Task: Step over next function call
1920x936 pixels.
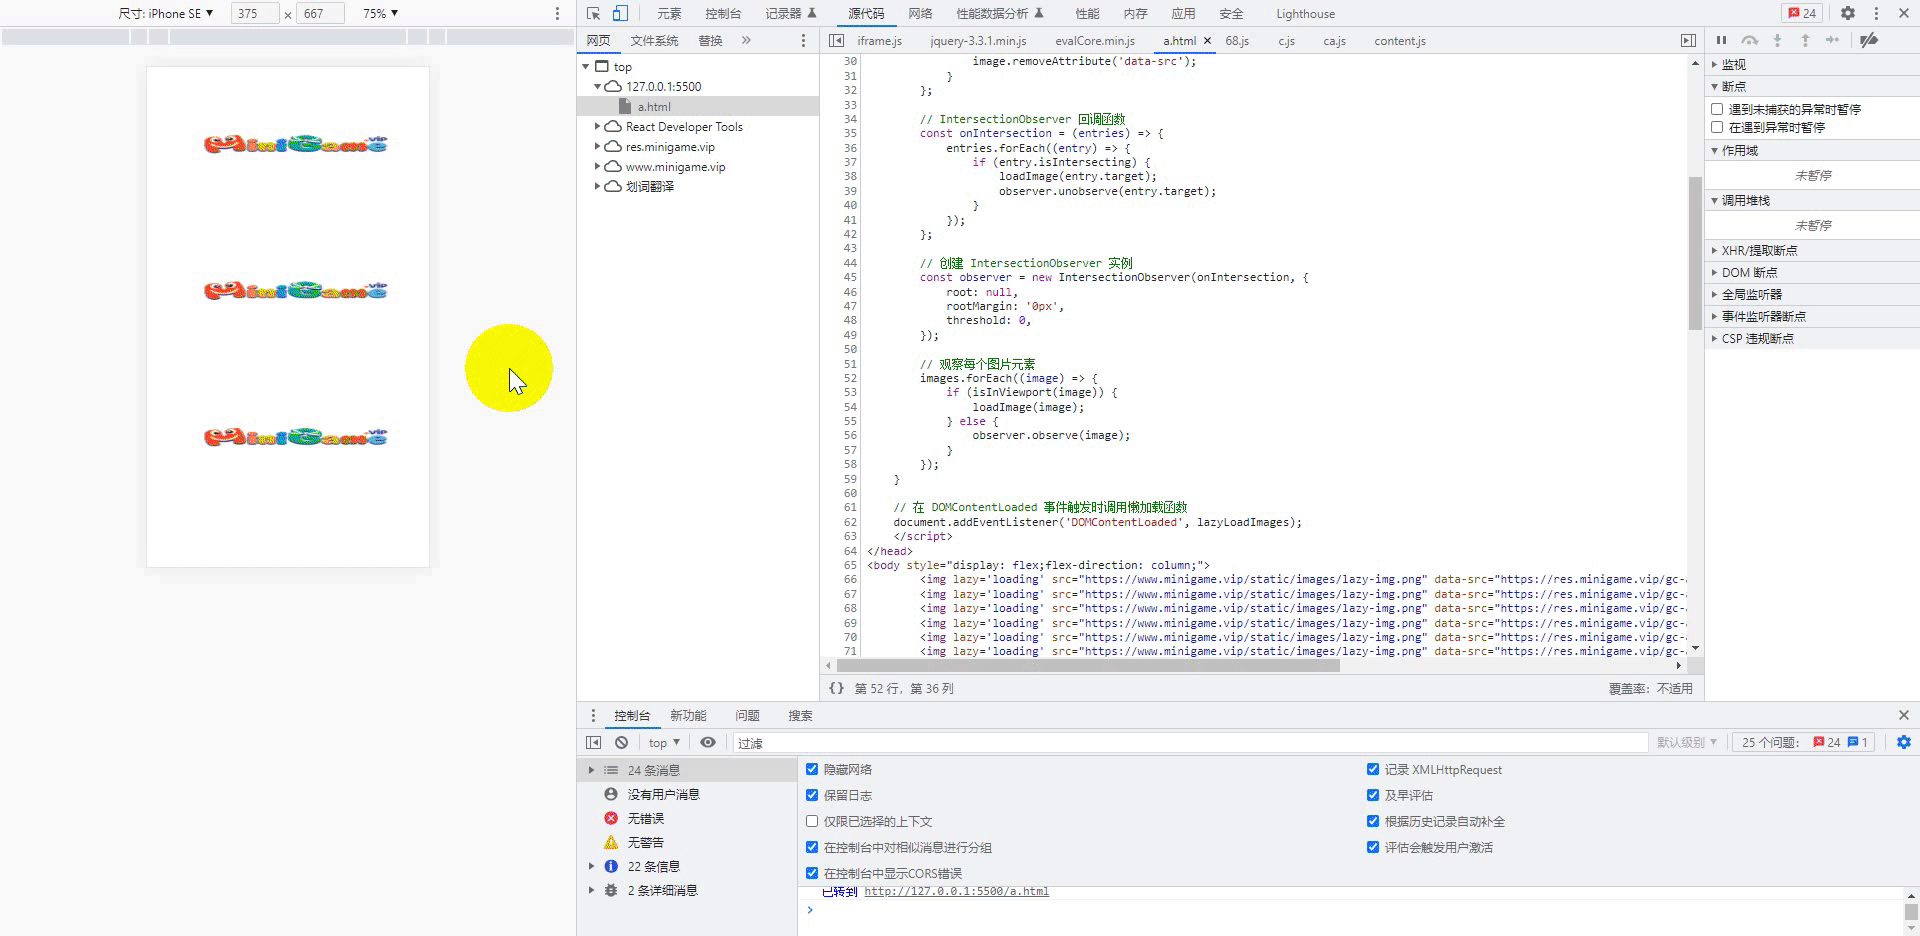Action: tap(1749, 40)
